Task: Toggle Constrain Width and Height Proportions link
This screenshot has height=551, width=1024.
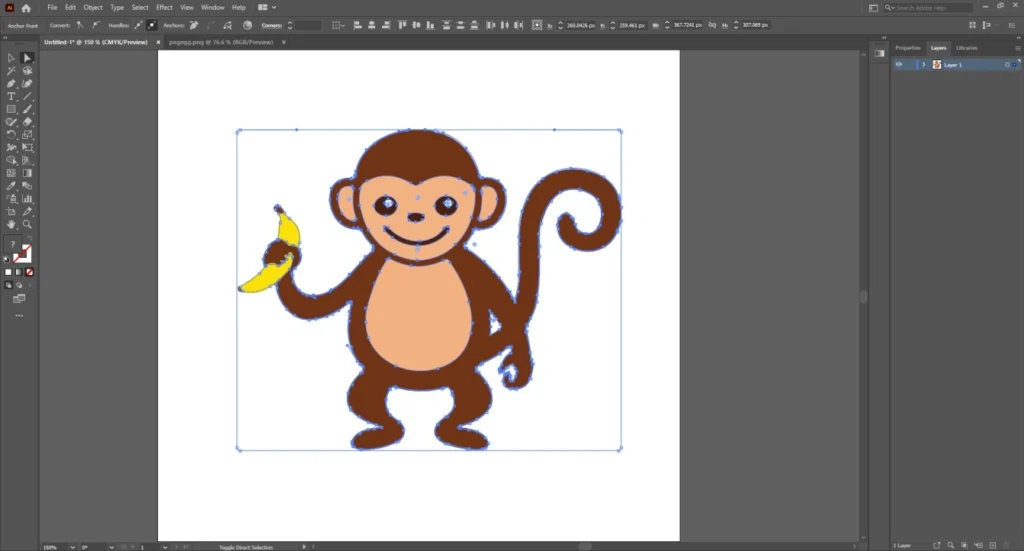Action: coord(712,25)
